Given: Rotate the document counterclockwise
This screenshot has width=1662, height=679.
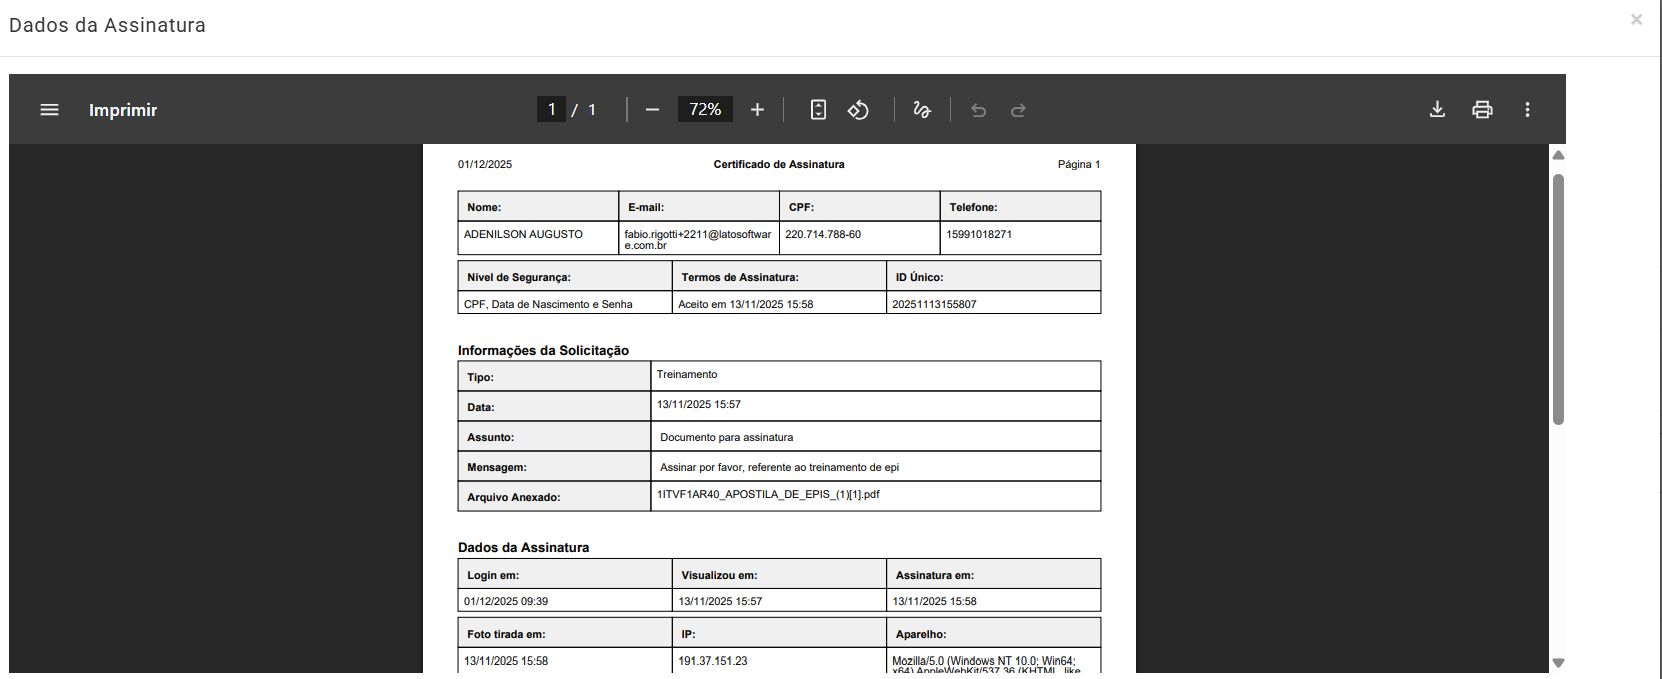Looking at the screenshot, I should [x=858, y=110].
